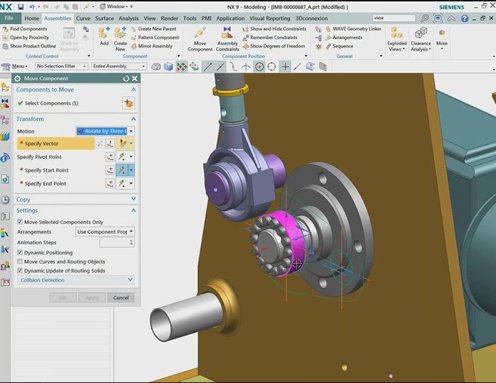Open Specify Pivot Point method dropdown arrow

tap(131, 157)
